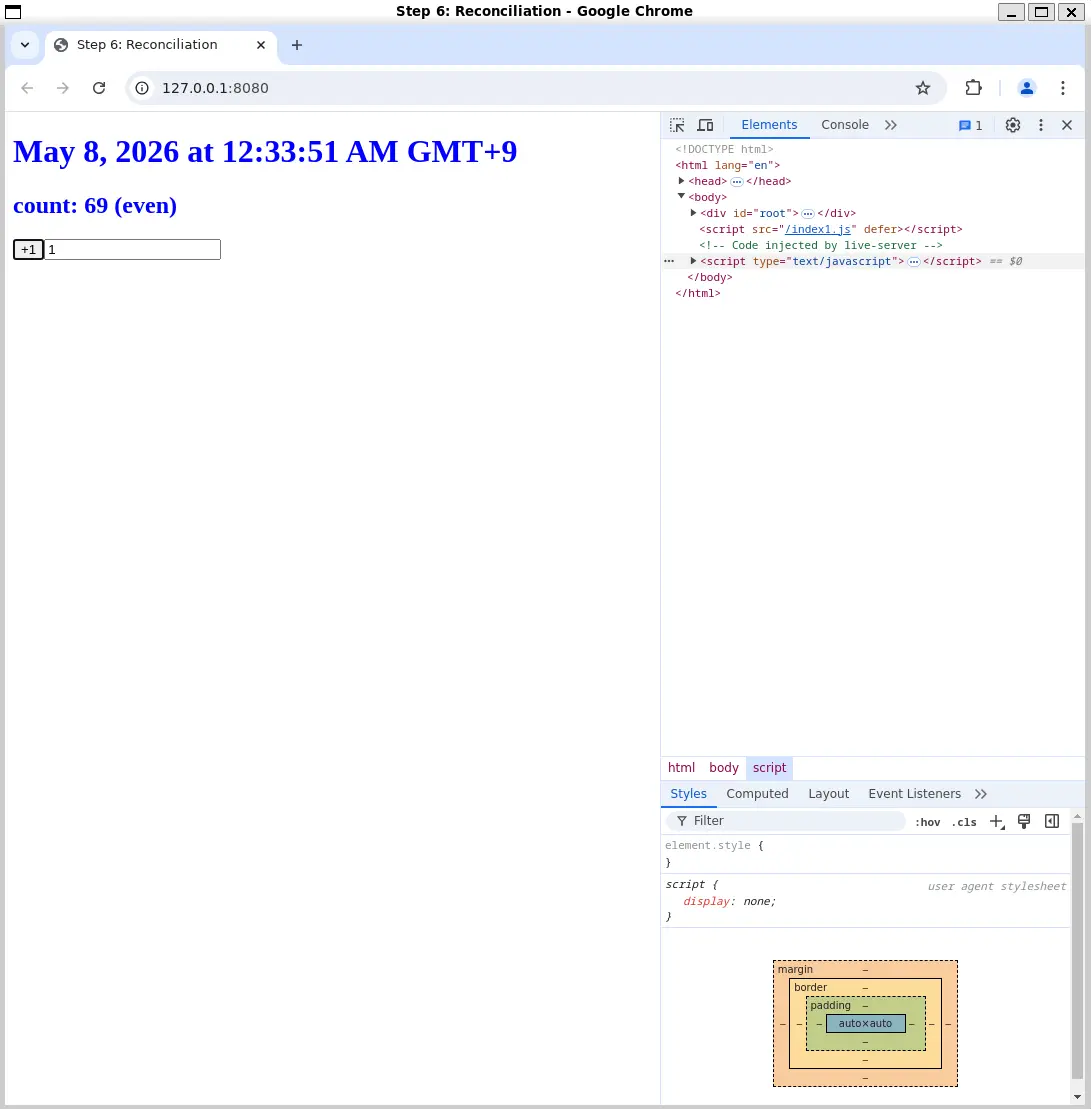This screenshot has width=1091, height=1109.
Task: Open the issues counter badge
Action: [970, 125]
